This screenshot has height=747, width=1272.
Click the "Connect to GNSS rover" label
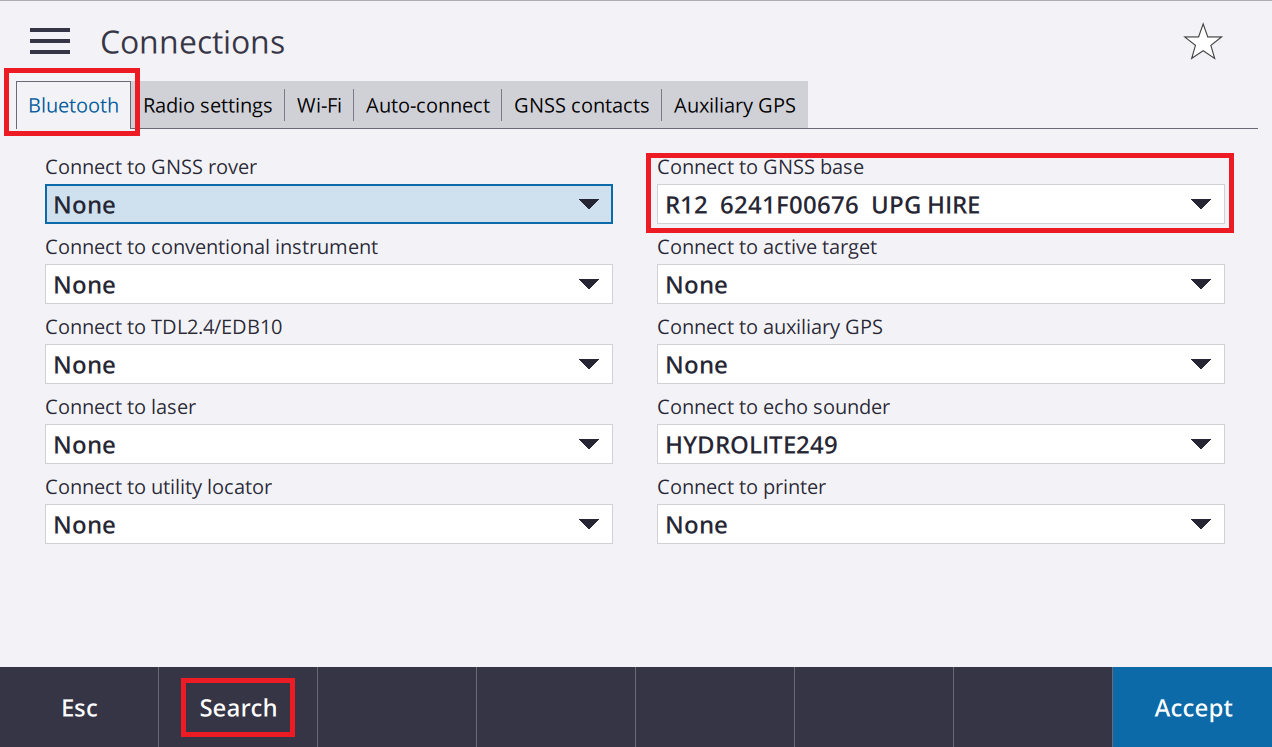151,167
